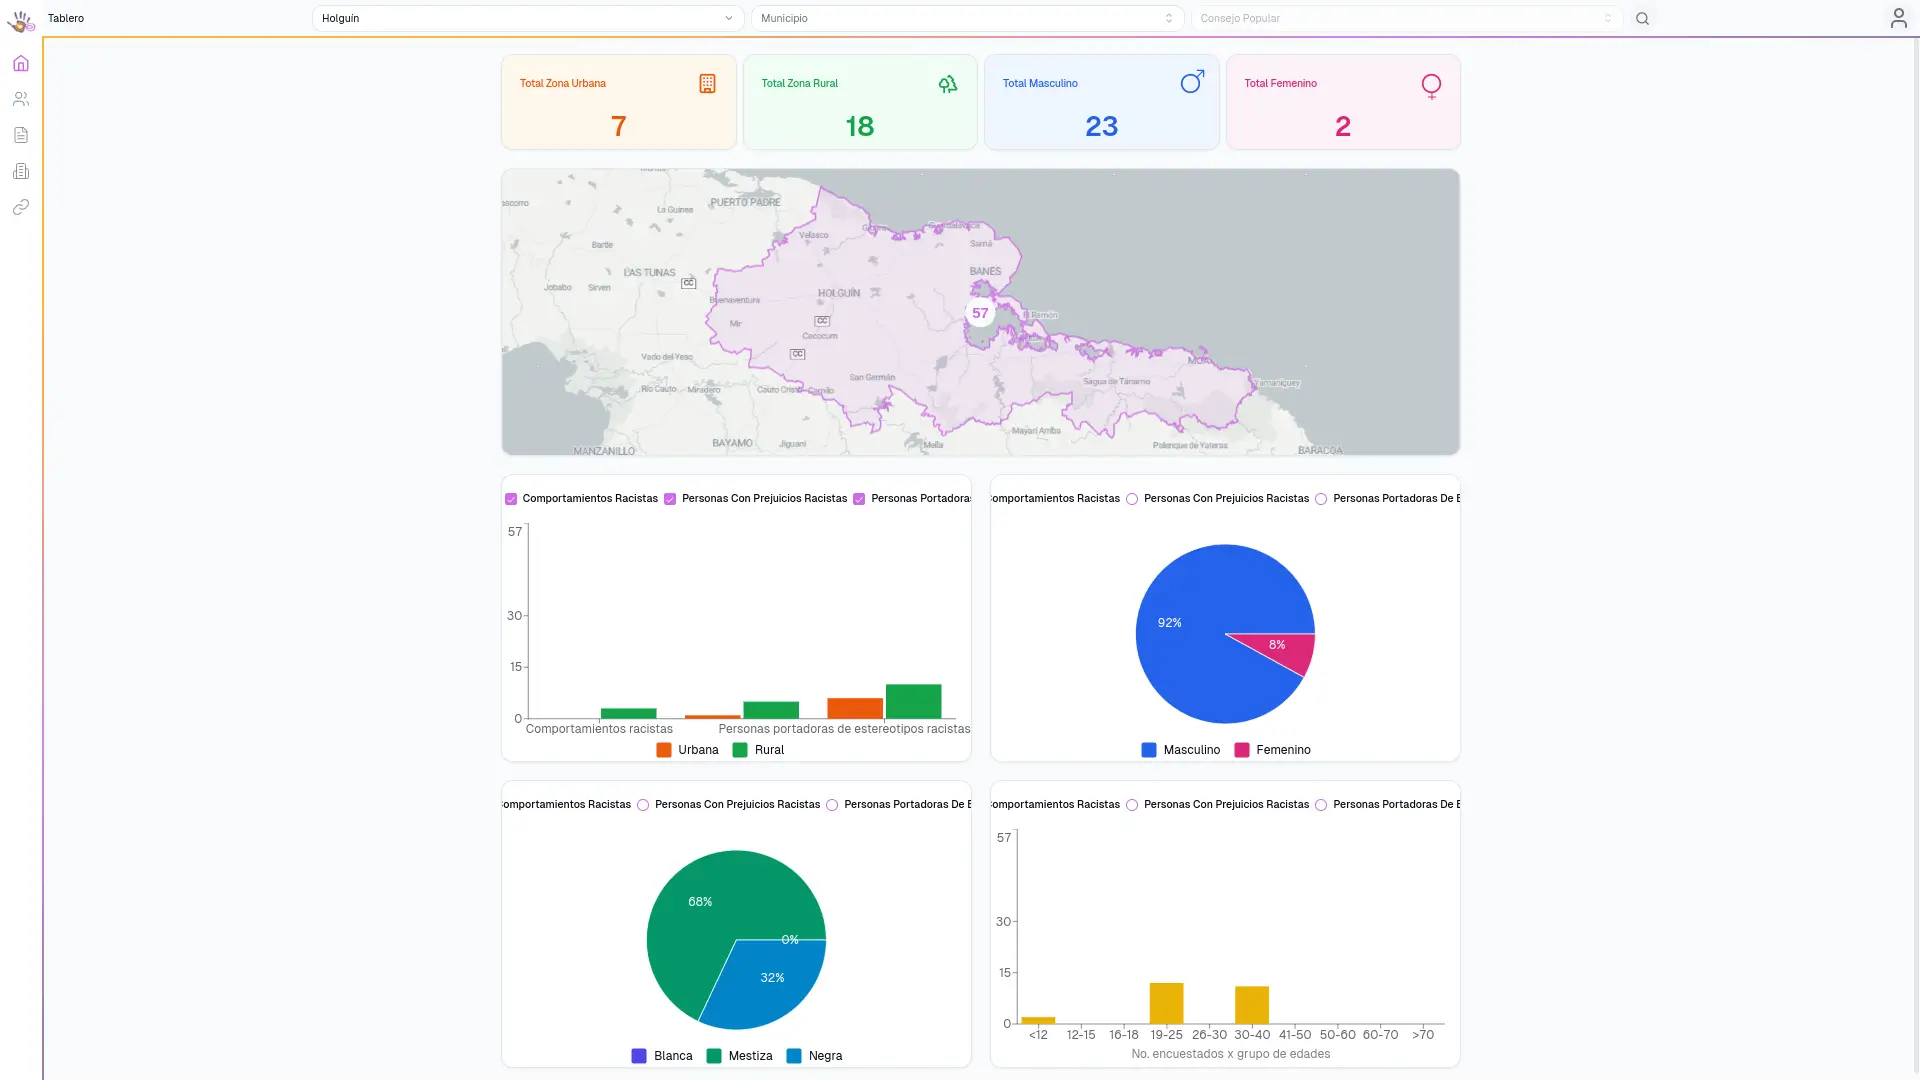Open the users sidebar icon
1920x1080 pixels.
pos(21,99)
